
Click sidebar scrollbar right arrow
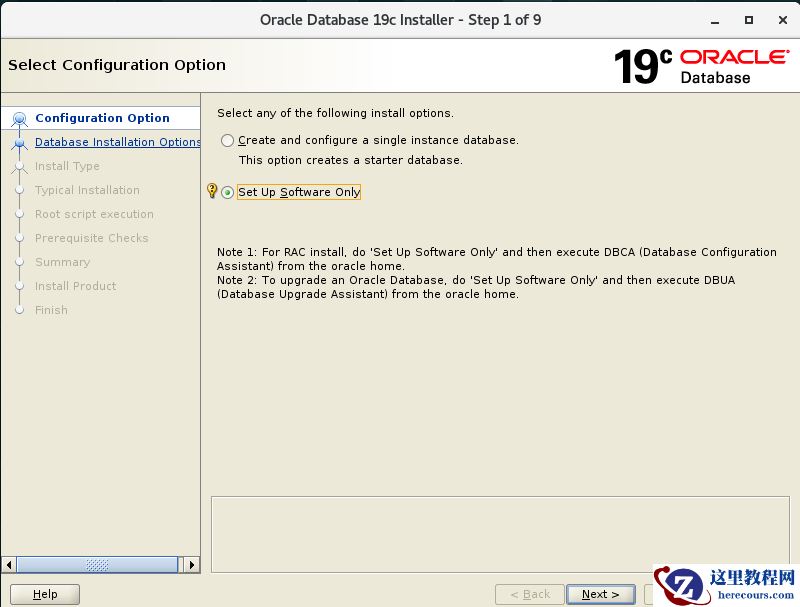coord(192,565)
